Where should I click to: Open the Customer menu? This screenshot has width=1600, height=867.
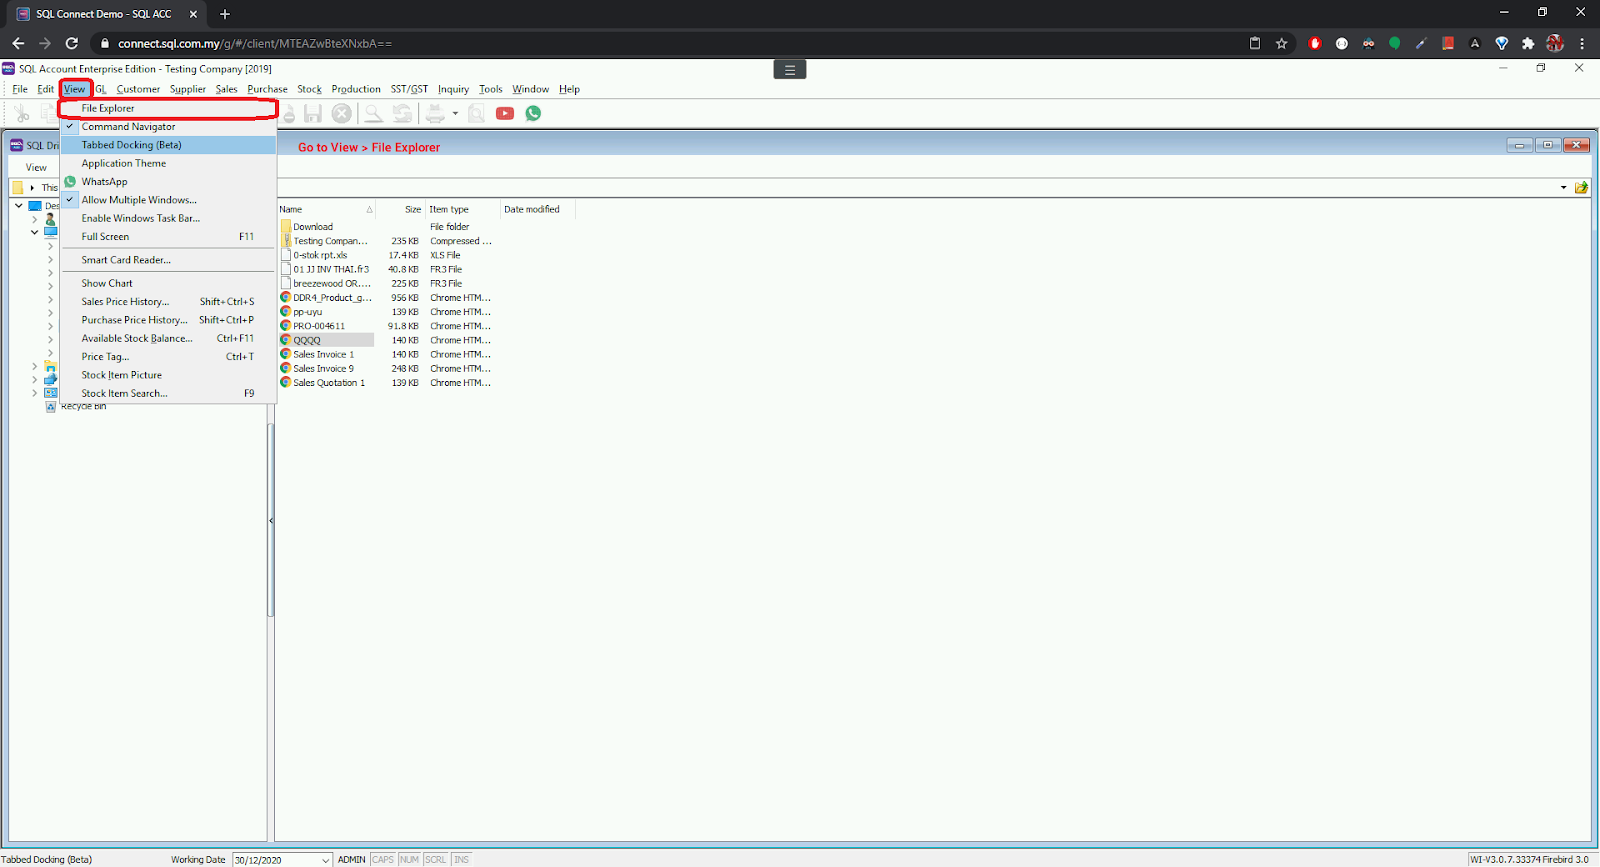coord(138,89)
